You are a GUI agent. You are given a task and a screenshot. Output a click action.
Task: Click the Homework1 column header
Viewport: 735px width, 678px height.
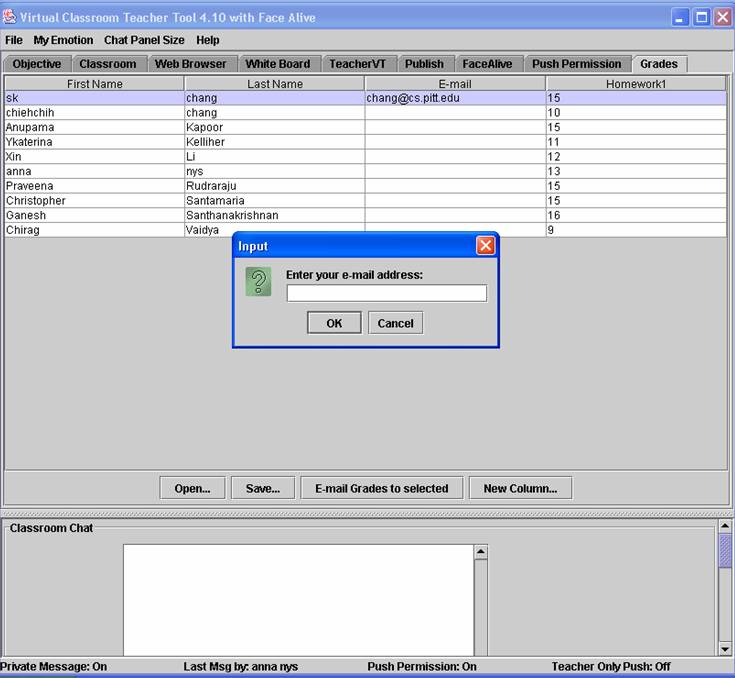click(636, 84)
